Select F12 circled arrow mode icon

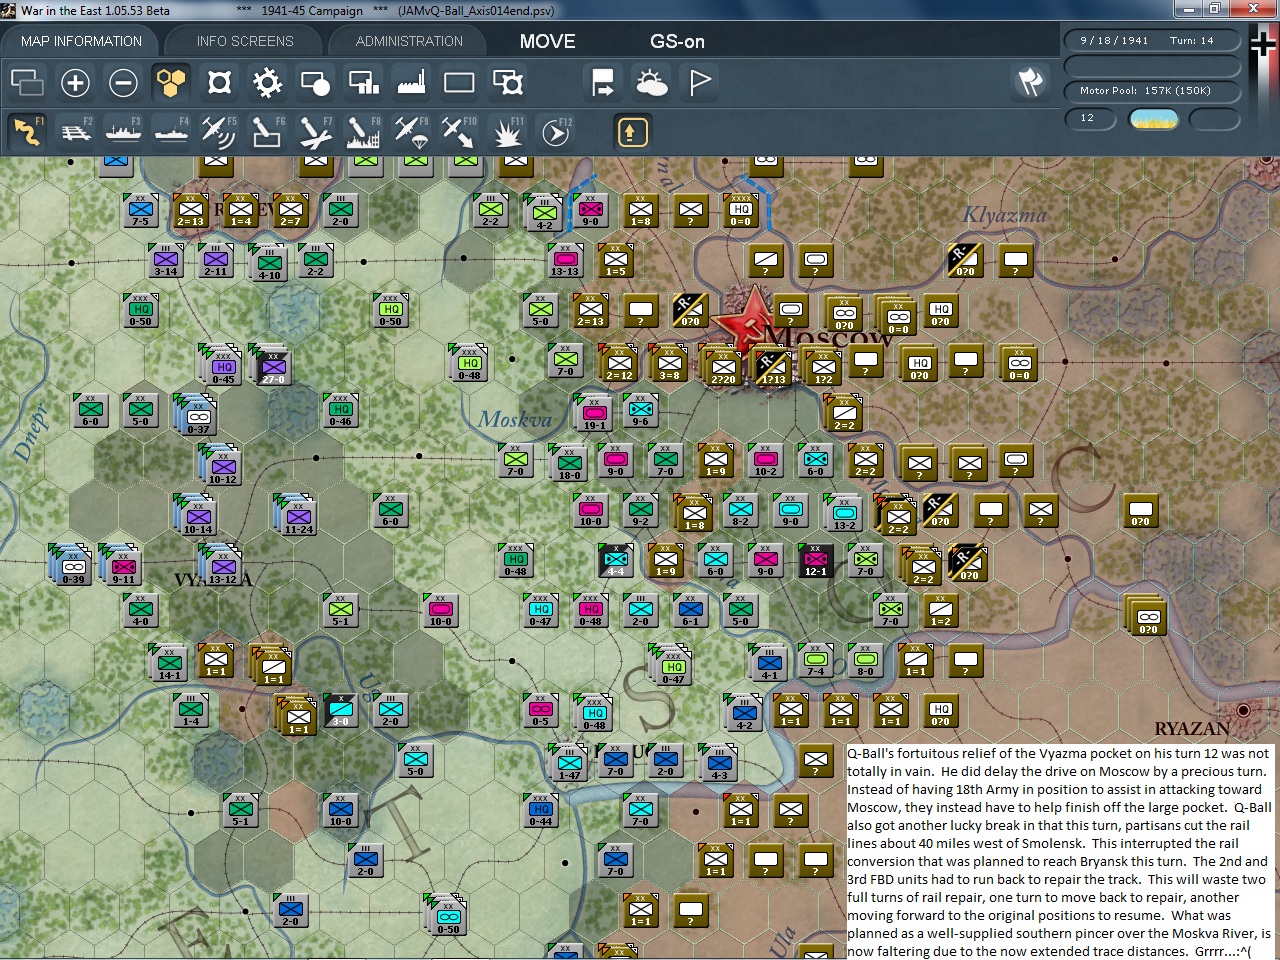[x=556, y=131]
